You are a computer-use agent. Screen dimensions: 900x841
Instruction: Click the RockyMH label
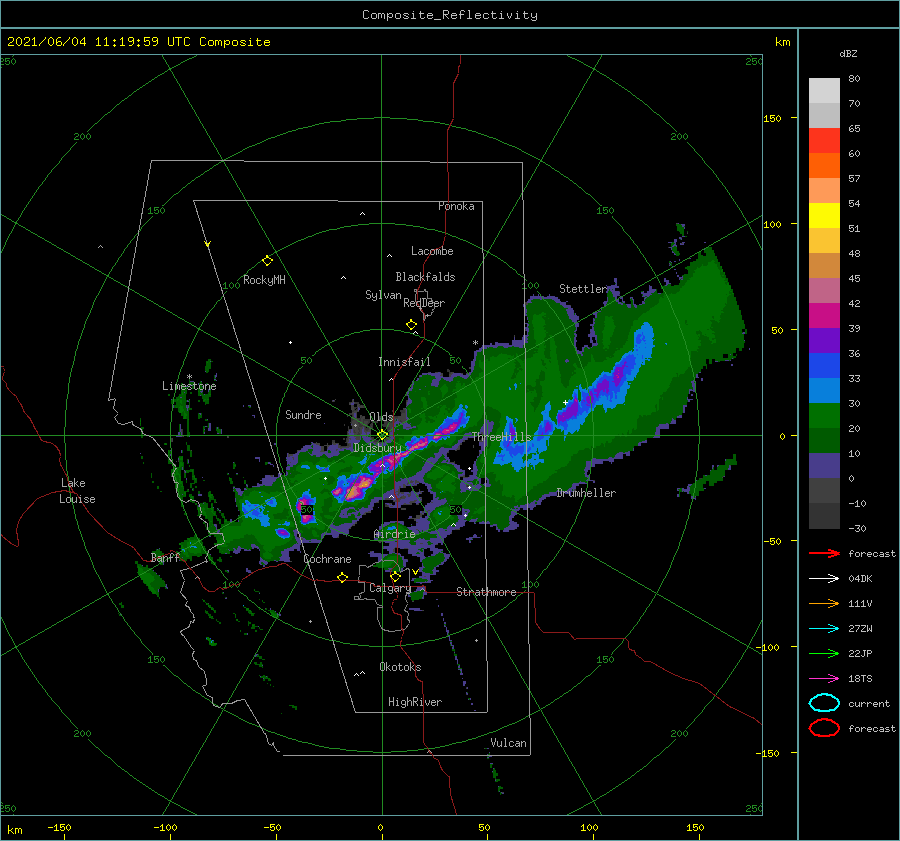[264, 280]
